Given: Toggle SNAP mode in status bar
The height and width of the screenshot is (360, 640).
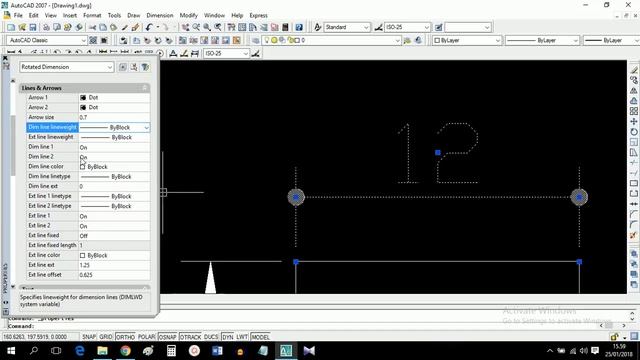Looking at the screenshot, I should (x=89, y=337).
